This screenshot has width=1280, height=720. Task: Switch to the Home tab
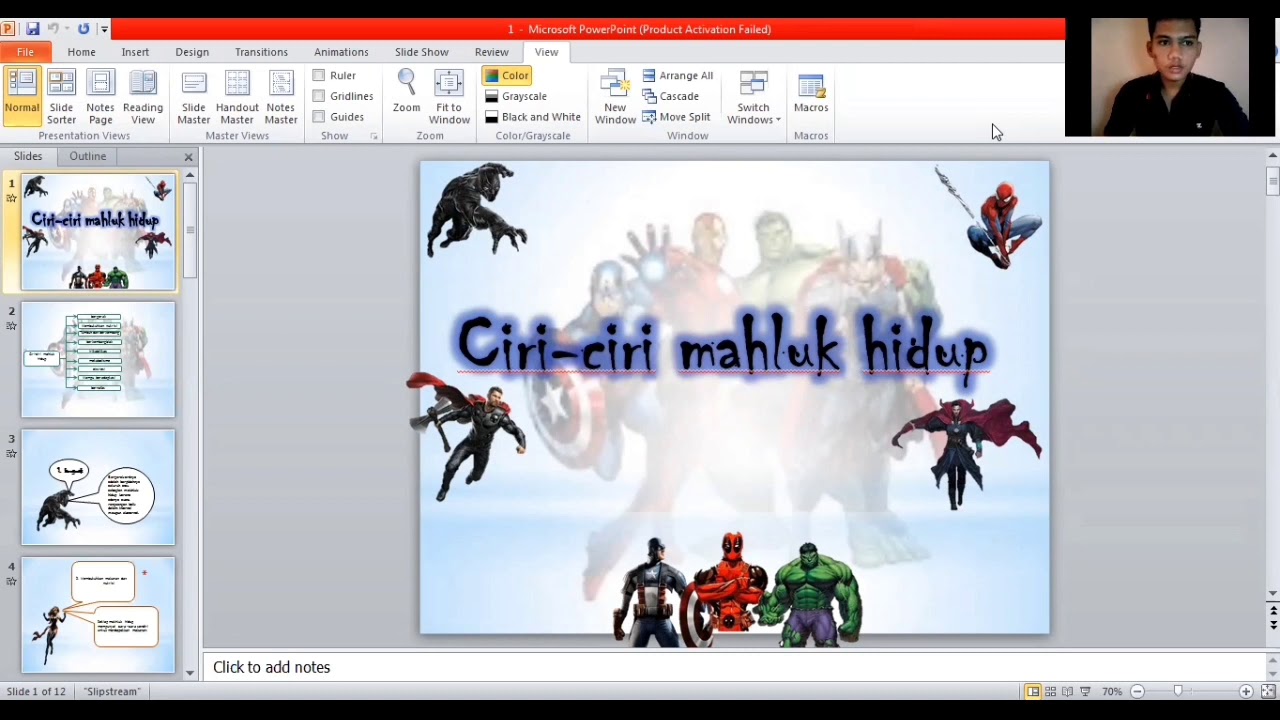tap(82, 52)
